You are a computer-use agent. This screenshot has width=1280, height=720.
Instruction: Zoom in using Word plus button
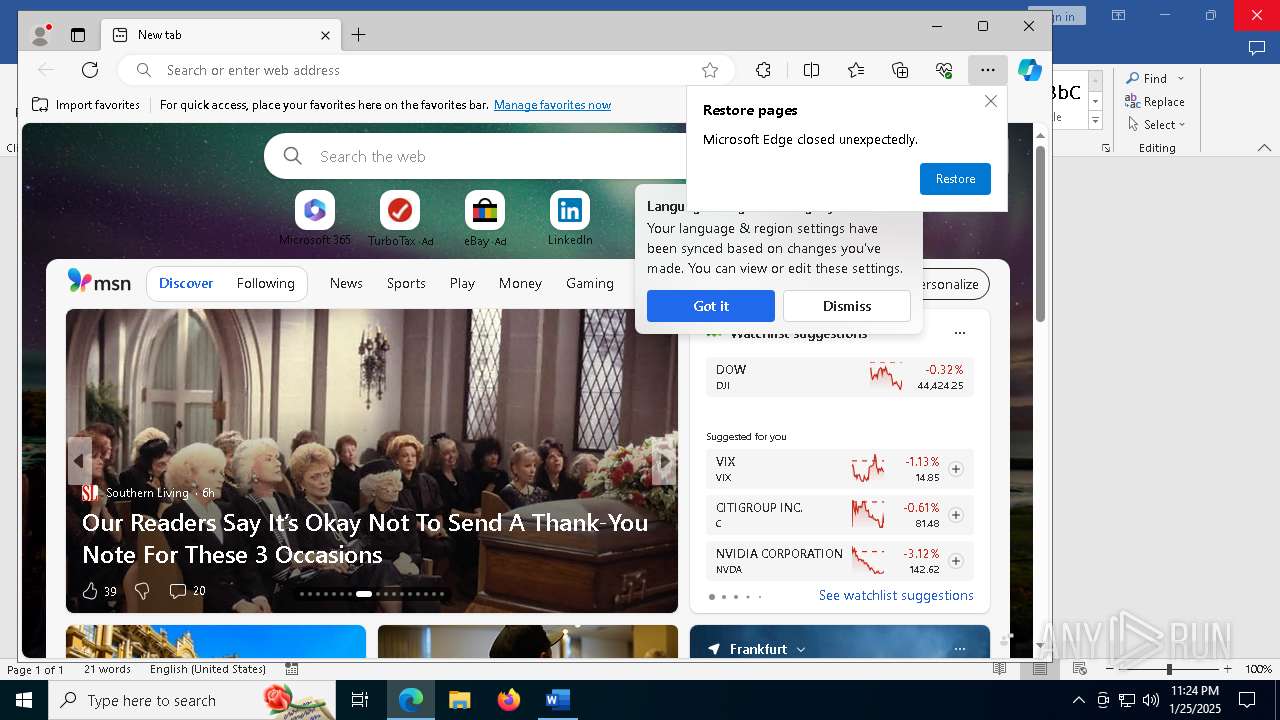tap(1228, 669)
